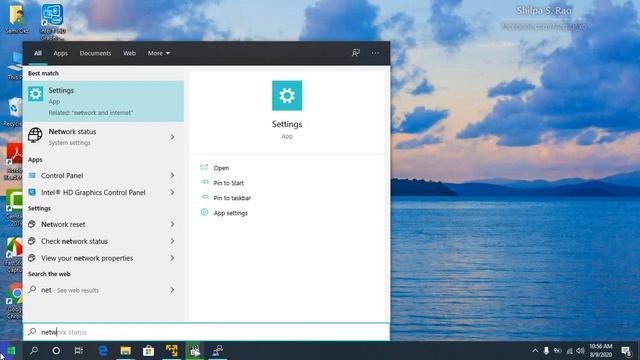Expand the net web results chevron
The width and height of the screenshot is (640, 360).
pos(173,290)
